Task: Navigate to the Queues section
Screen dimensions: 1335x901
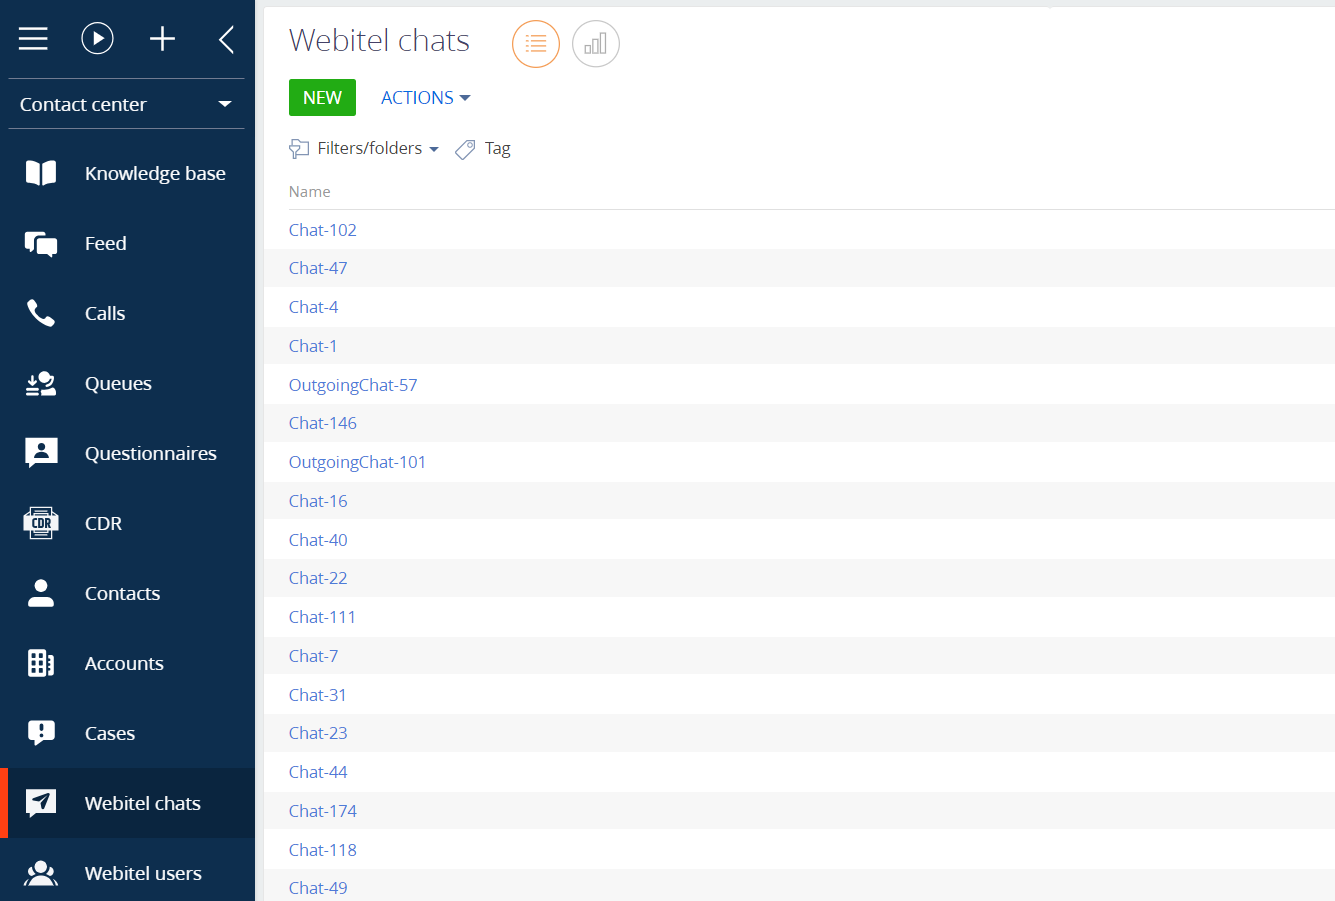Action: [118, 383]
